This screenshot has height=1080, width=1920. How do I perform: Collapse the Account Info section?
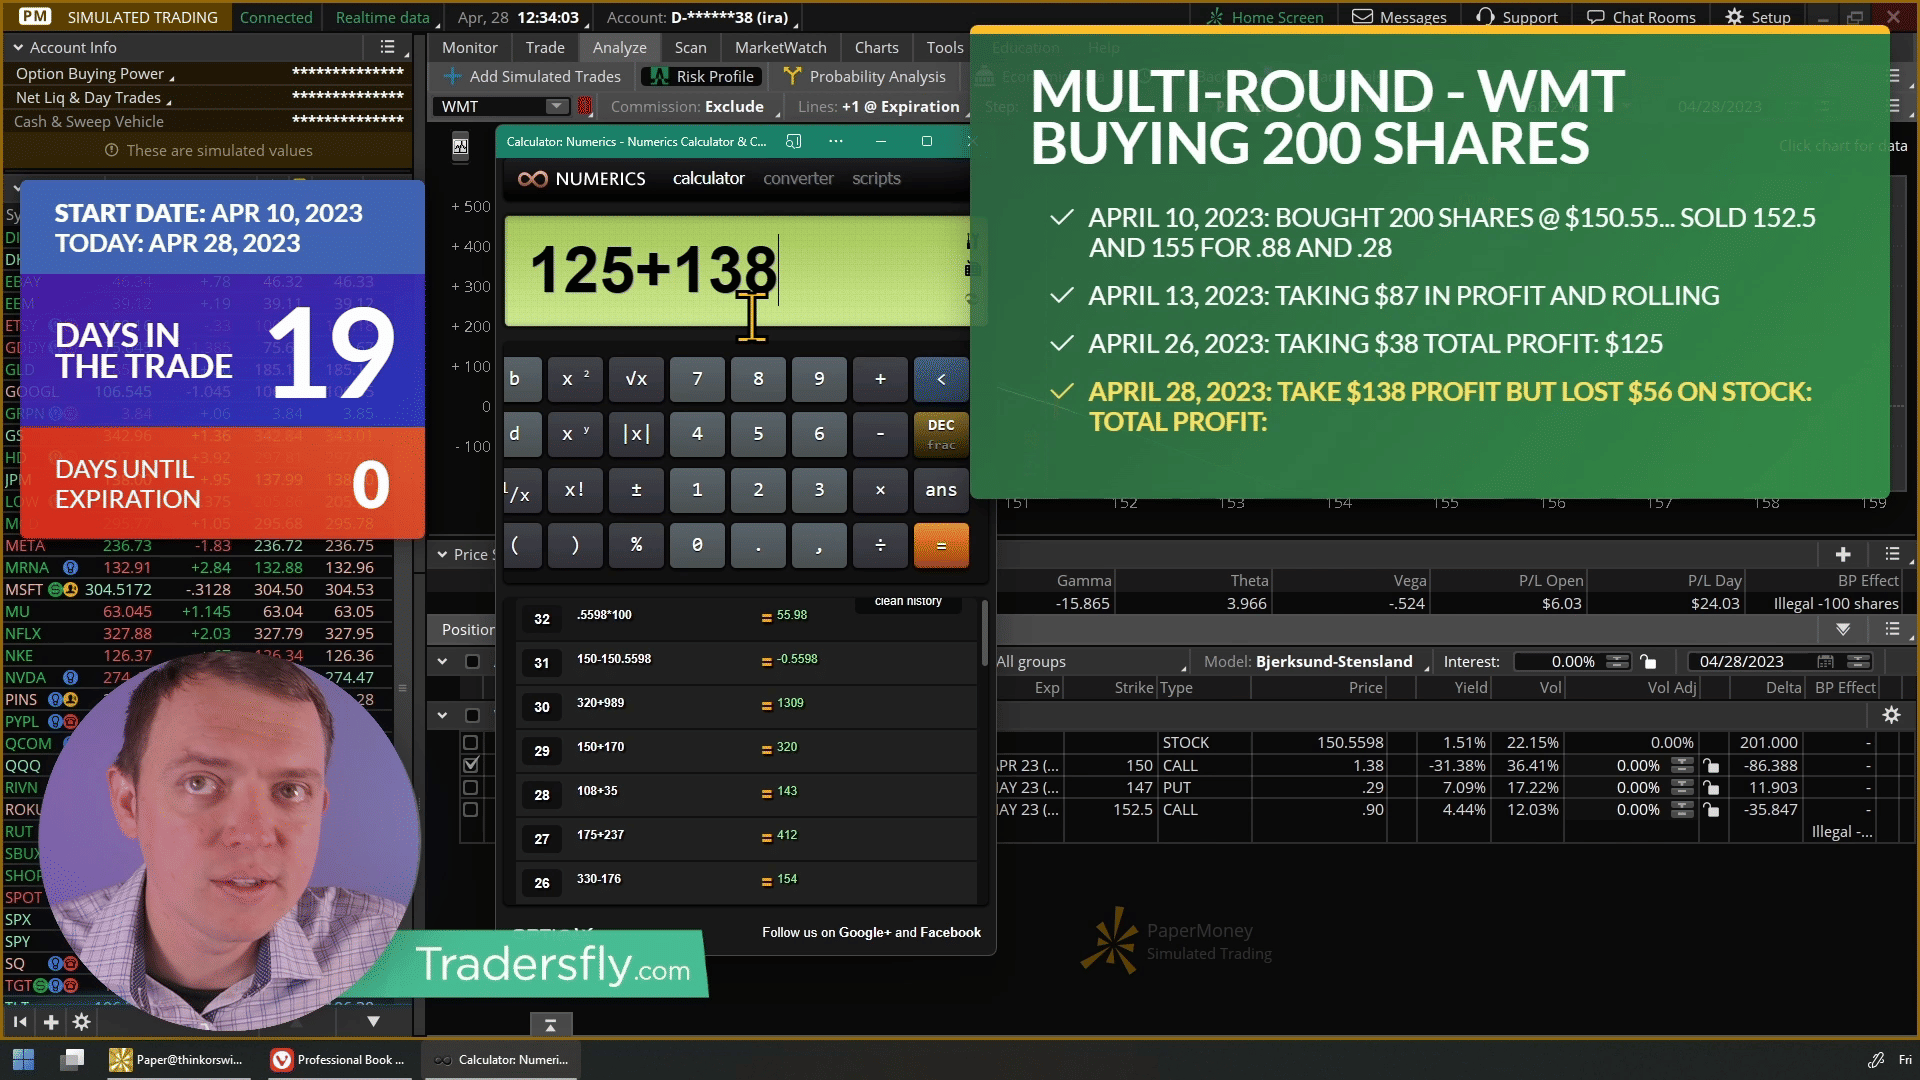pyautogui.click(x=18, y=47)
